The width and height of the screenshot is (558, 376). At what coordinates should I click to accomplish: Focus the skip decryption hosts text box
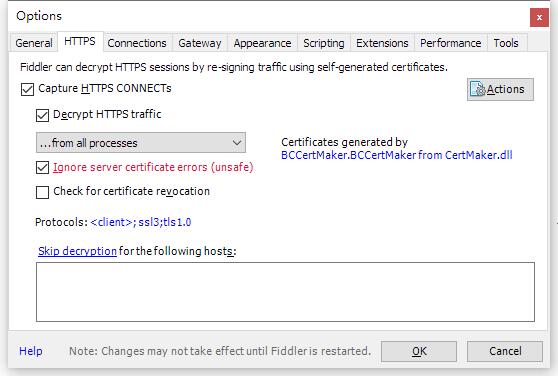pos(285,292)
